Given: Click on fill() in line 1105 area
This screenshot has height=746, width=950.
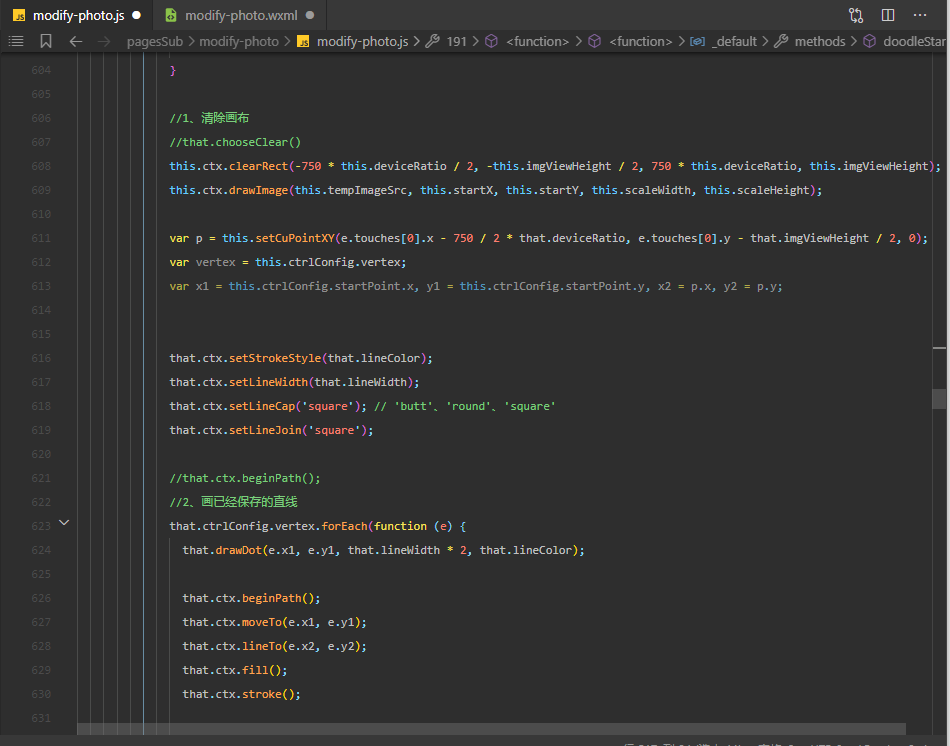Looking at the screenshot, I should point(261,670).
